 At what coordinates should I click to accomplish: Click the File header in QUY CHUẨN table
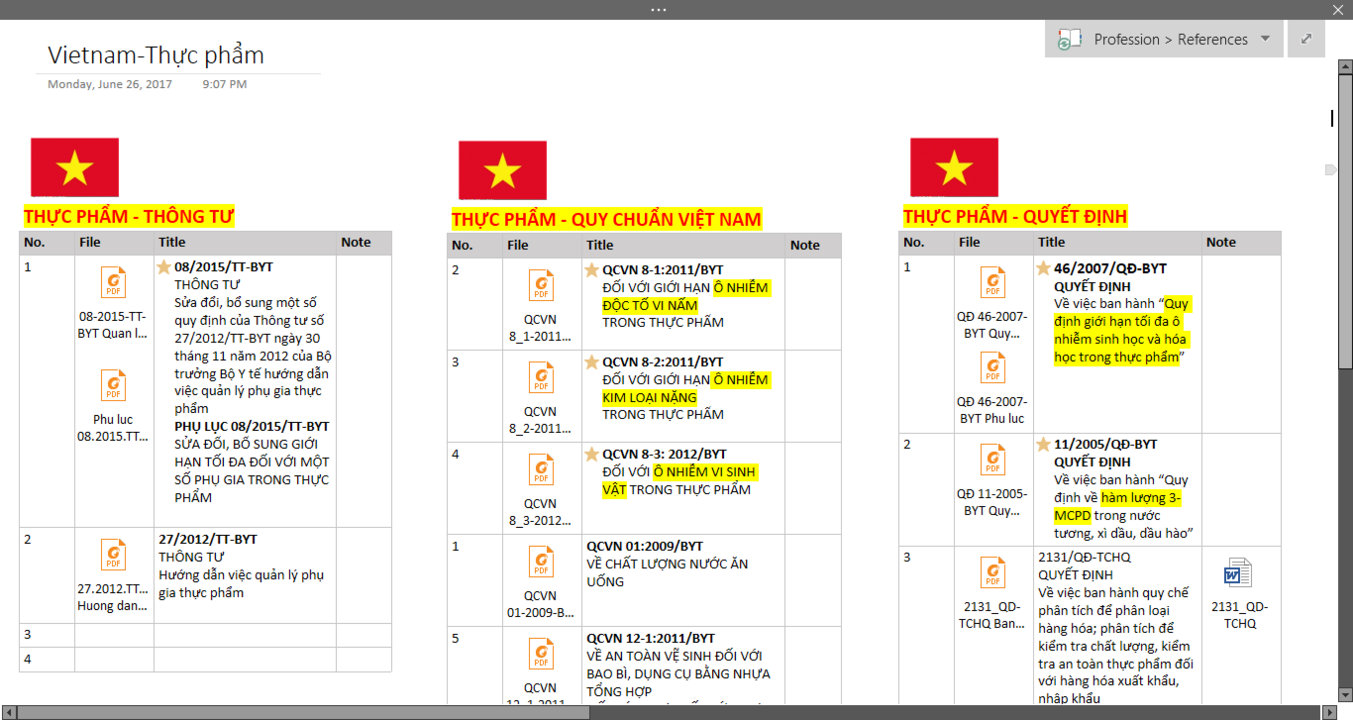click(x=518, y=245)
